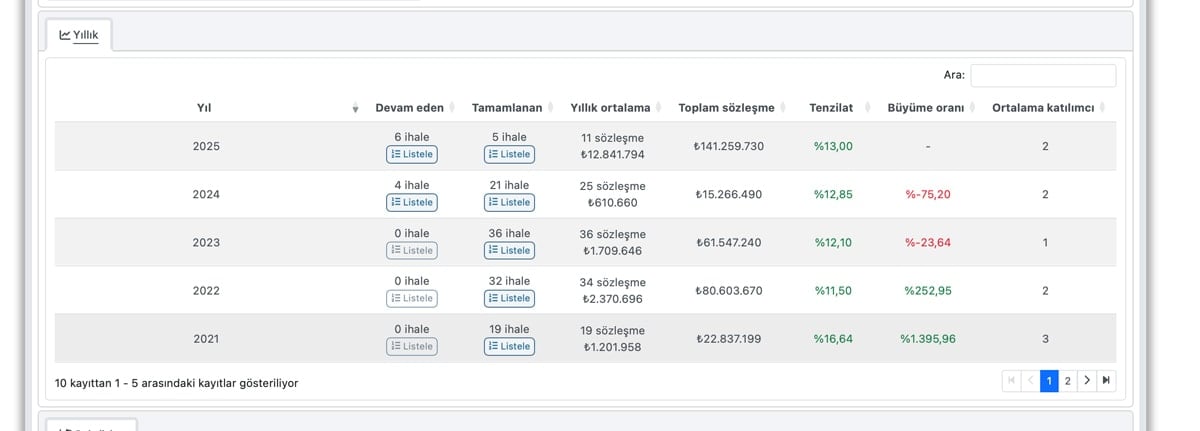Click the next page arrow
Image resolution: width=1200 pixels, height=431 pixels.
[1087, 381]
